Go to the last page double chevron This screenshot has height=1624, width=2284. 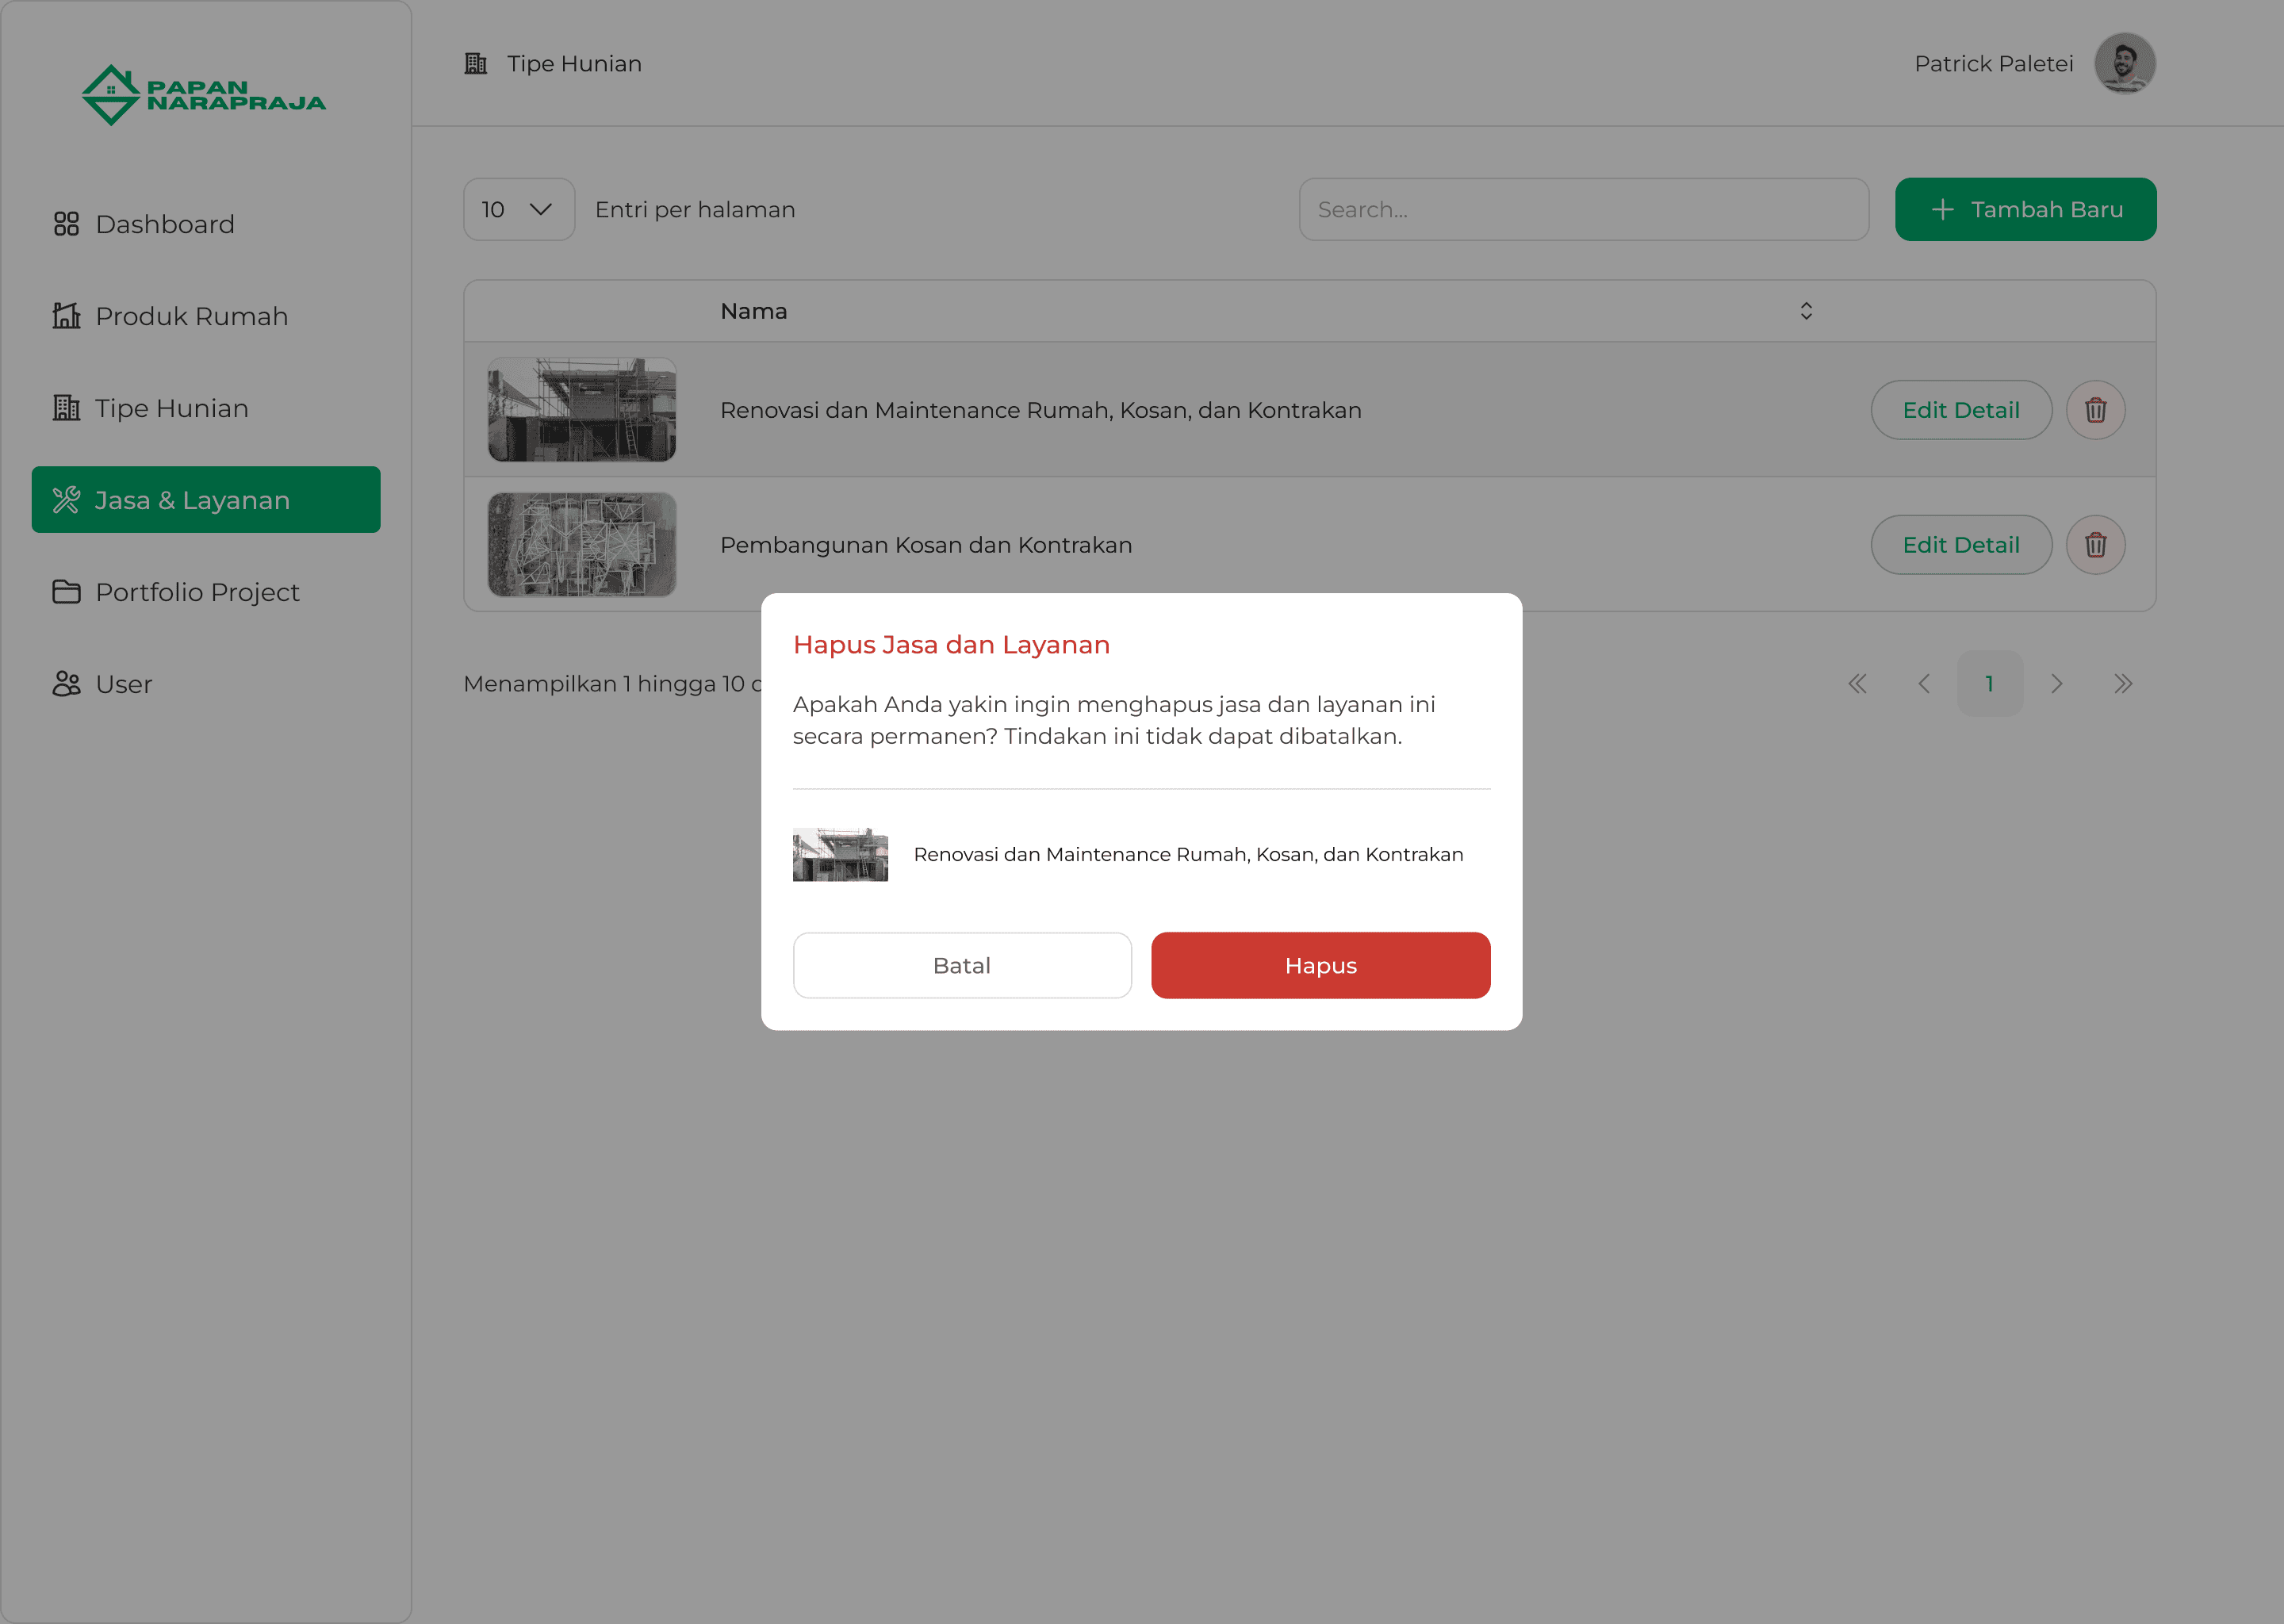[x=2123, y=684]
